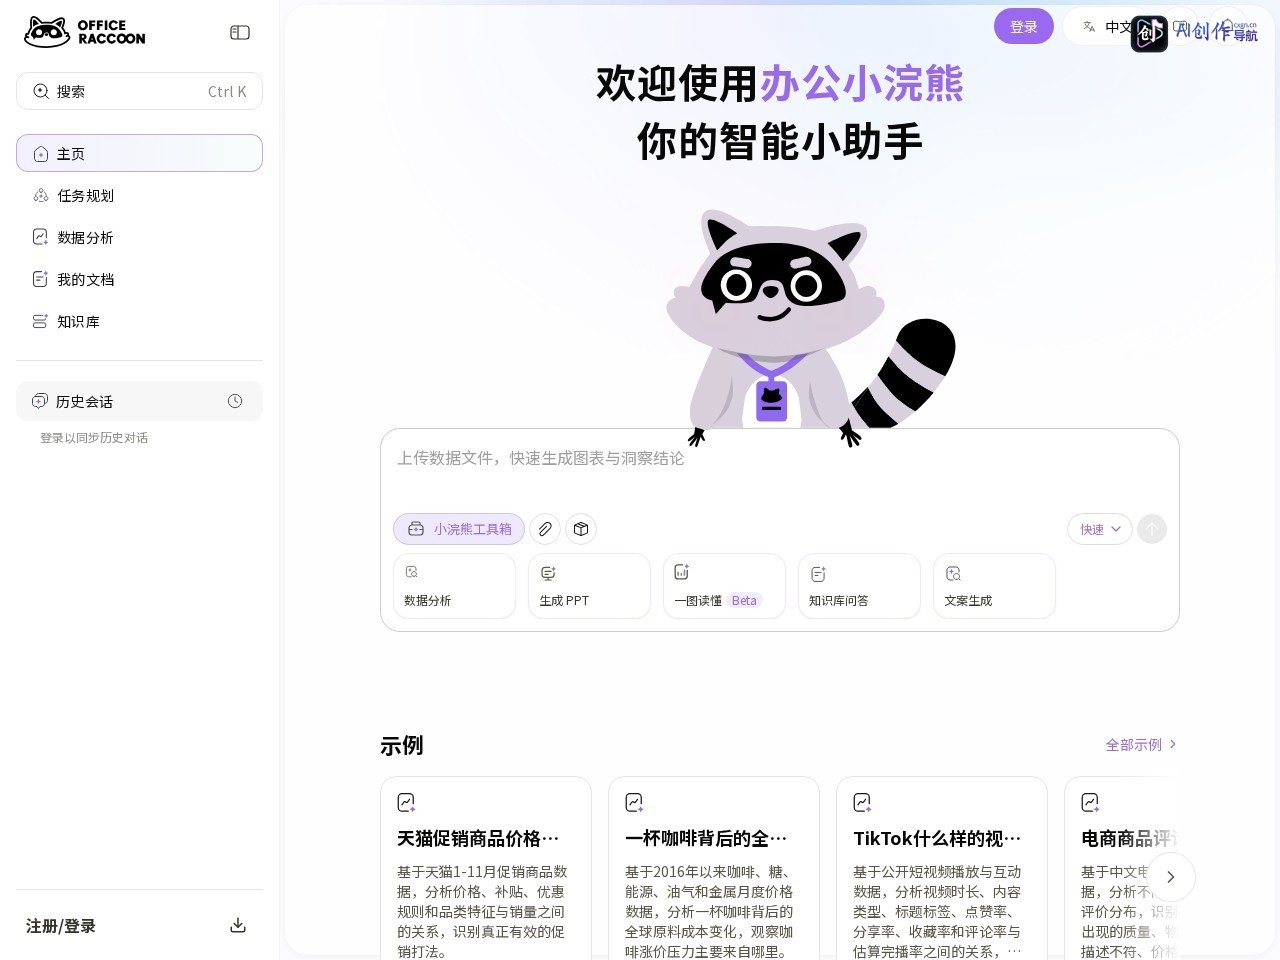The height and width of the screenshot is (960, 1280).
Task: Select the 知识库问答 quick action card
Action: click(860, 586)
